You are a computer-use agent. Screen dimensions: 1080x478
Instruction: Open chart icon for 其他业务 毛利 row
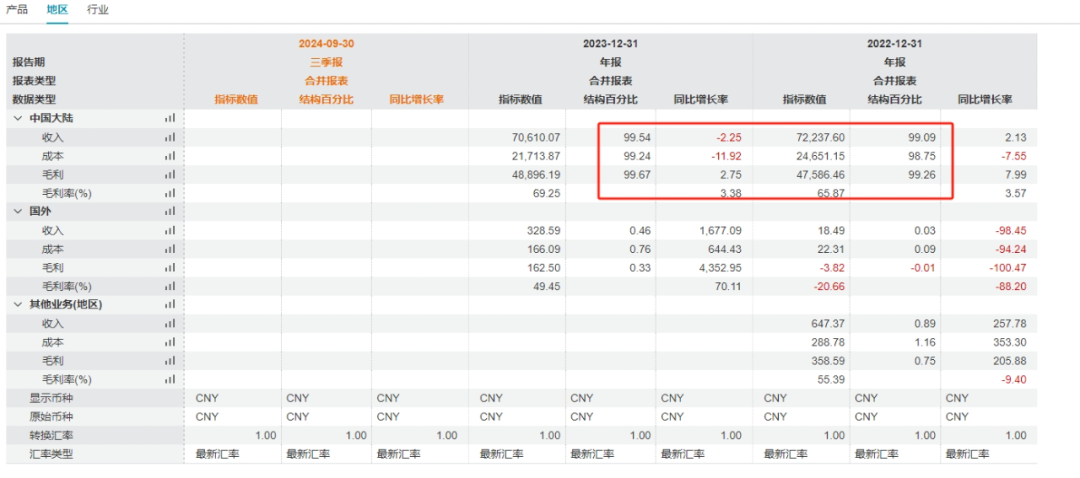(x=169, y=361)
